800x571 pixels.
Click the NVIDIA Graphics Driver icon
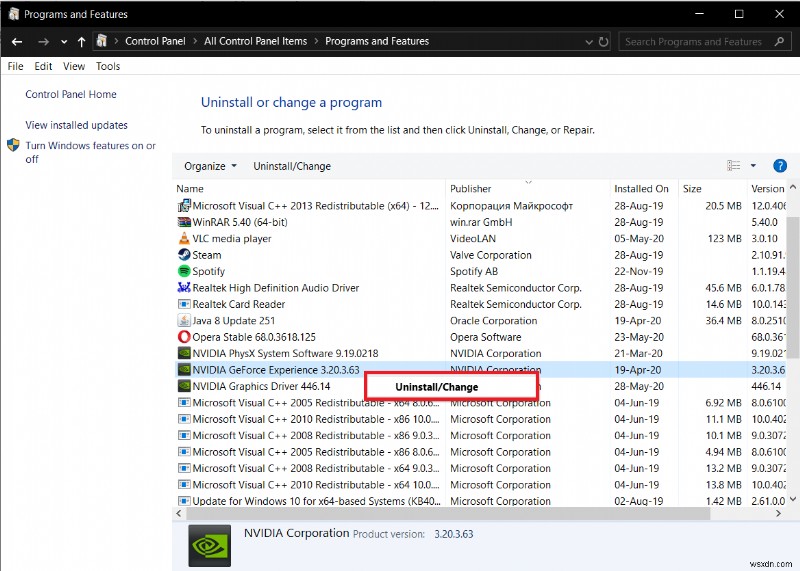[184, 386]
